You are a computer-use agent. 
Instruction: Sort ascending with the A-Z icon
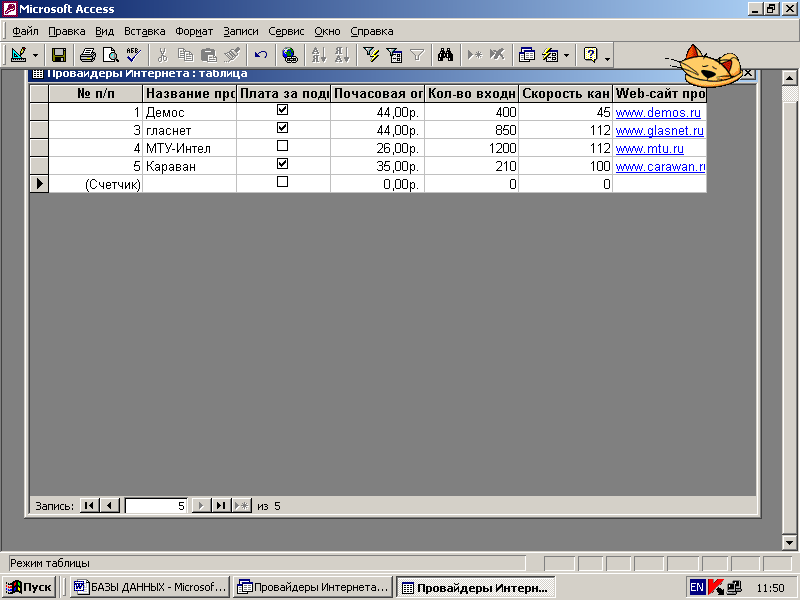(319, 55)
